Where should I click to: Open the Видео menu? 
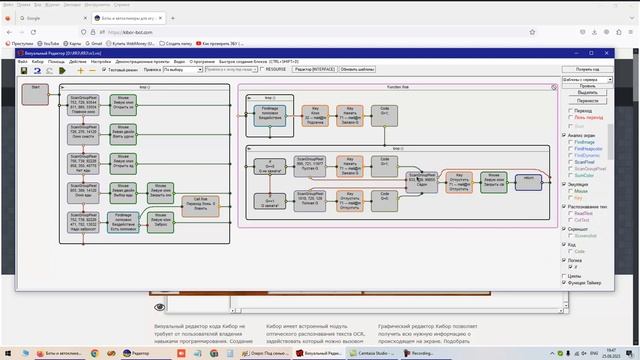point(179,62)
